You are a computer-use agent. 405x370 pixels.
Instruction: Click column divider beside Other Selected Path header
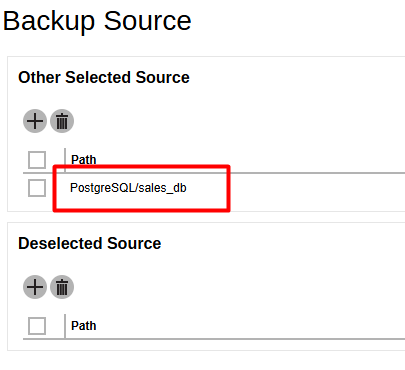(x=65, y=160)
